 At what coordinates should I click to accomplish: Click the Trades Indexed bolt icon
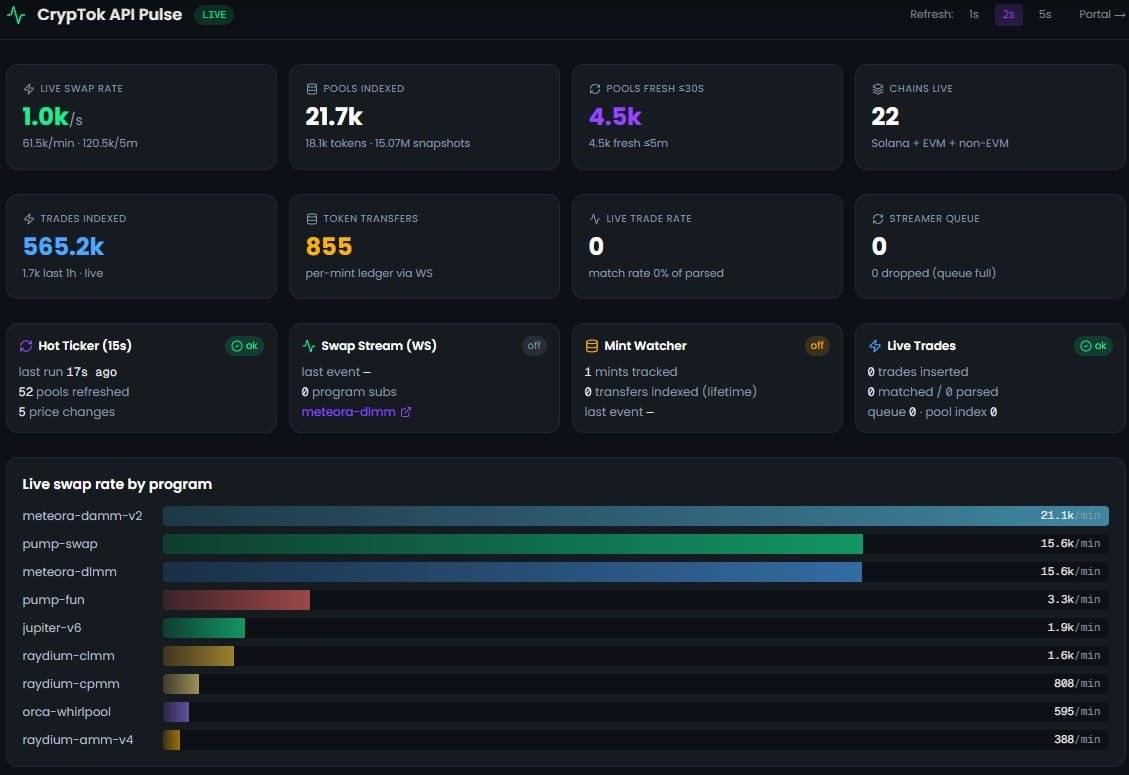point(29,218)
